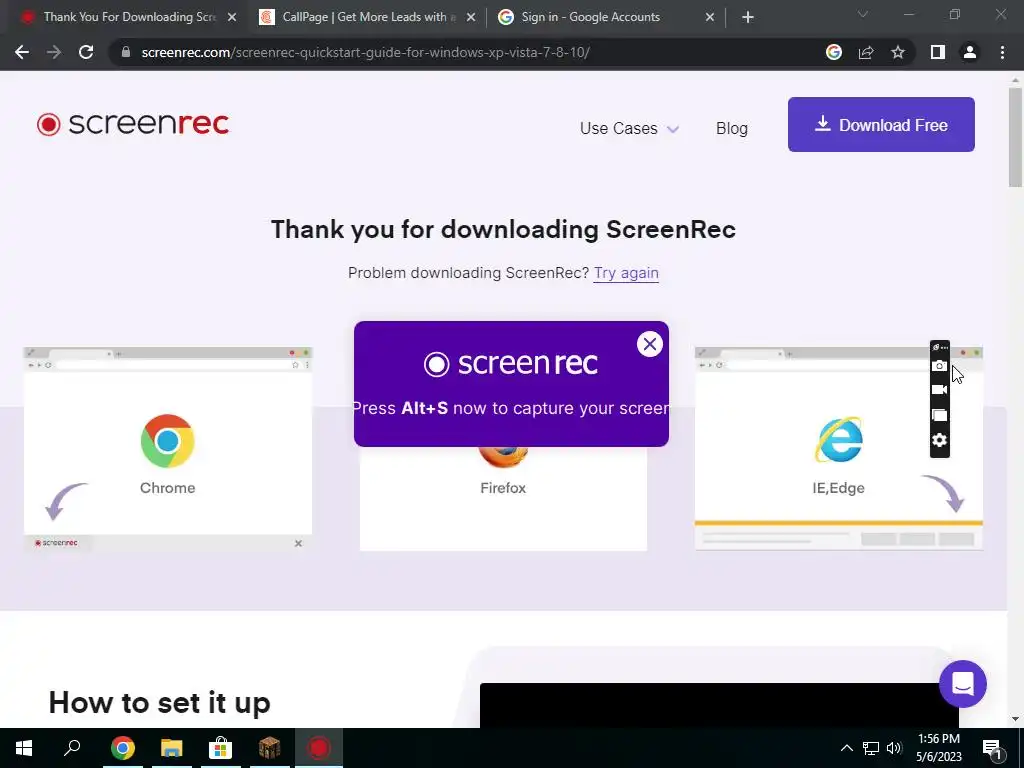Click the ScreenRec logo in header

(x=133, y=123)
